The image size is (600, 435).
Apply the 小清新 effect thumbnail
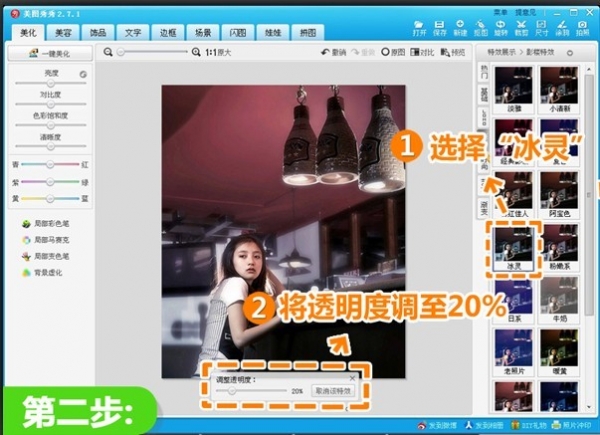559,89
